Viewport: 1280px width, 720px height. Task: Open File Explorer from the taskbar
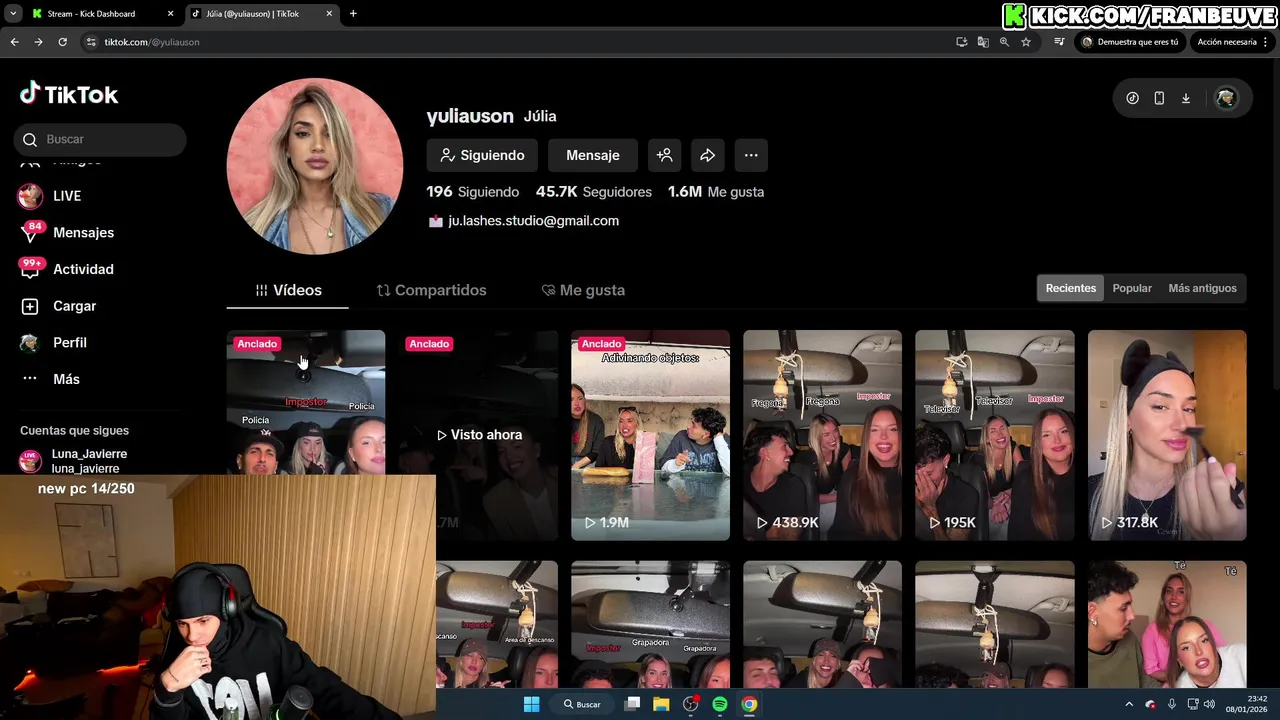pyautogui.click(x=661, y=704)
